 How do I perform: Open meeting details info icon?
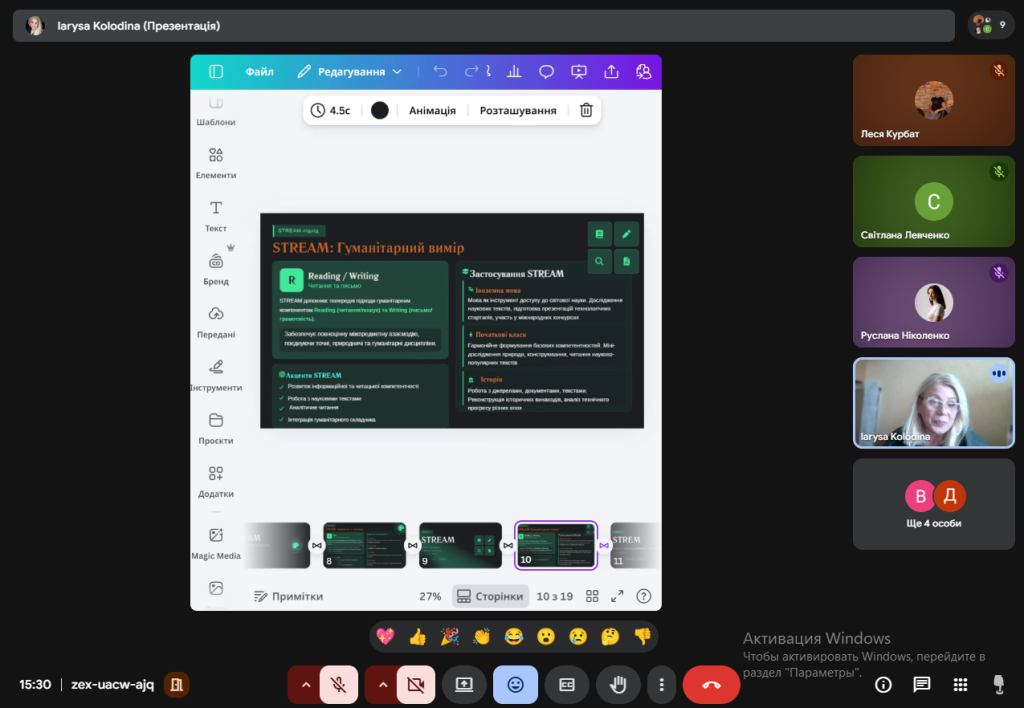(883, 685)
